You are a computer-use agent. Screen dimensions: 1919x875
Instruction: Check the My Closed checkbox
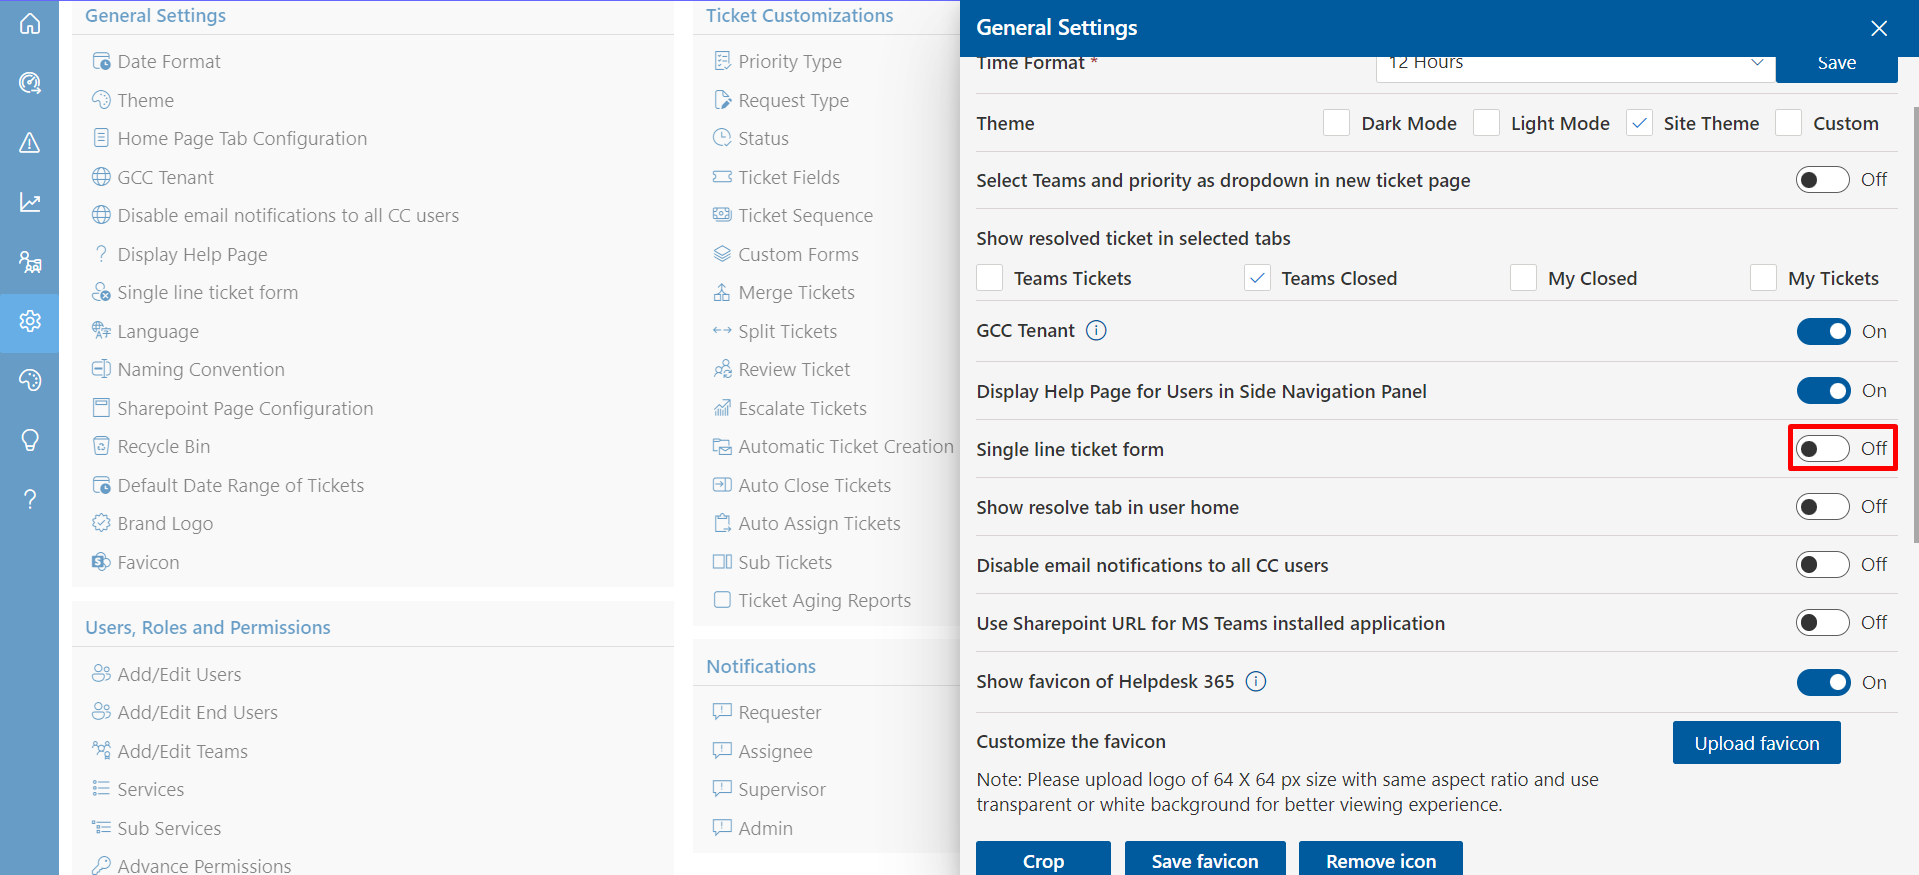tap(1523, 278)
